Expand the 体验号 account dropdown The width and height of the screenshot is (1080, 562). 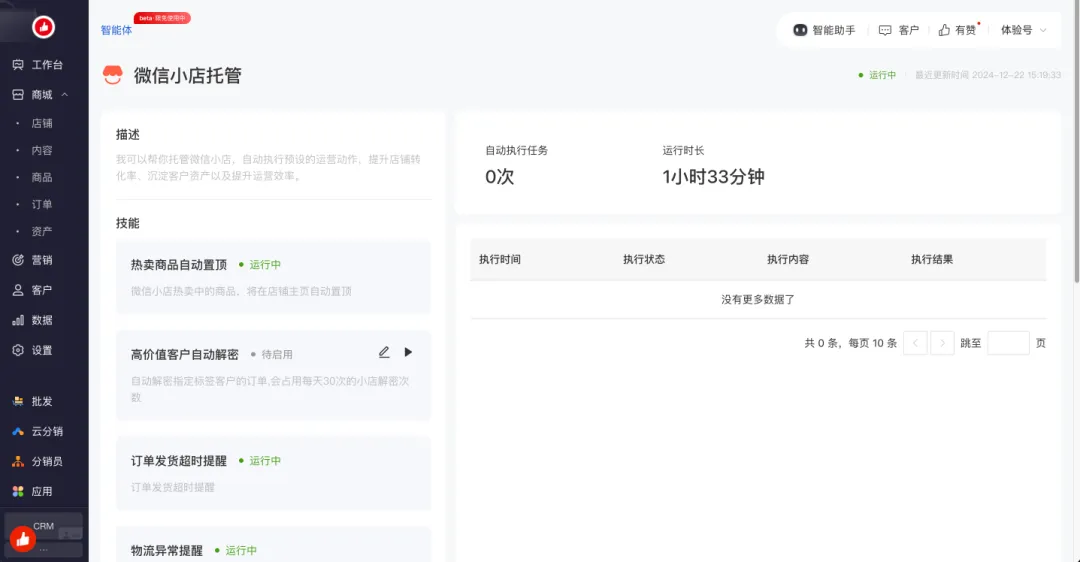tap(1023, 30)
